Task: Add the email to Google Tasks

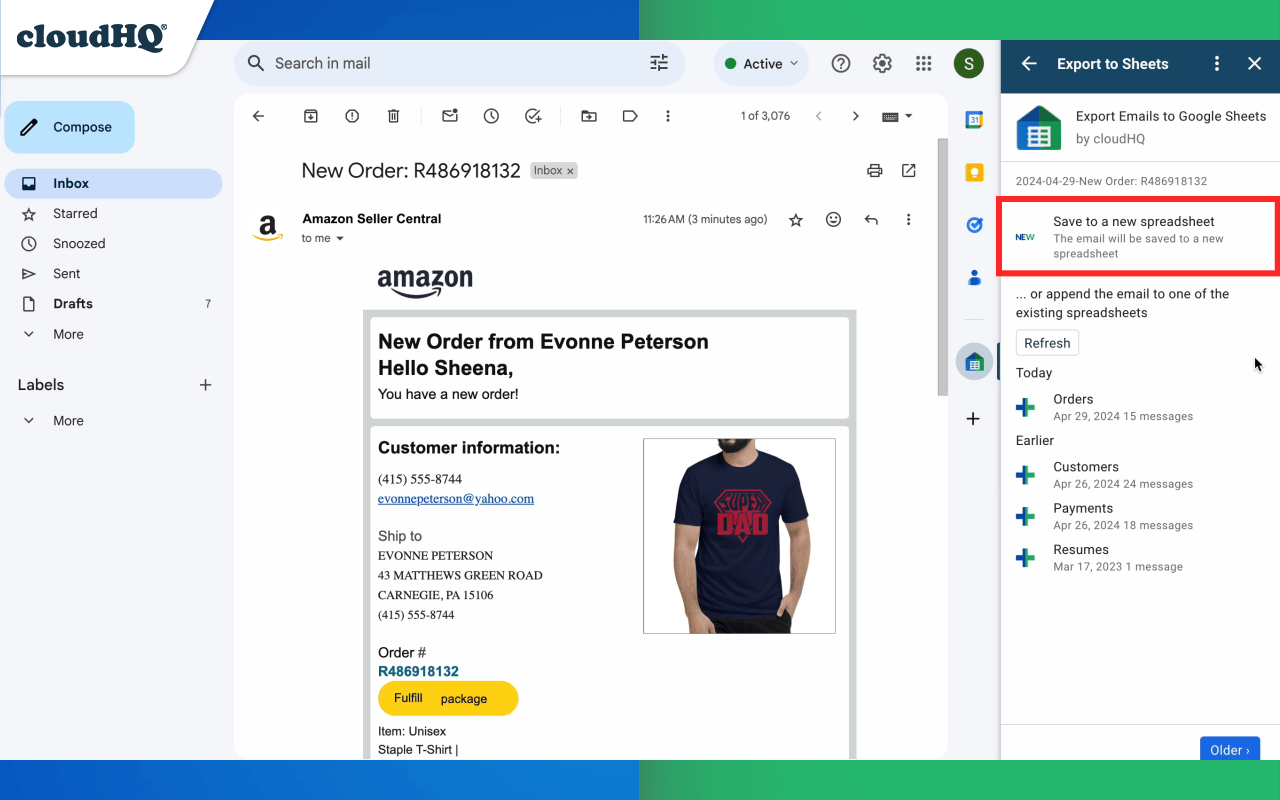Action: point(533,116)
